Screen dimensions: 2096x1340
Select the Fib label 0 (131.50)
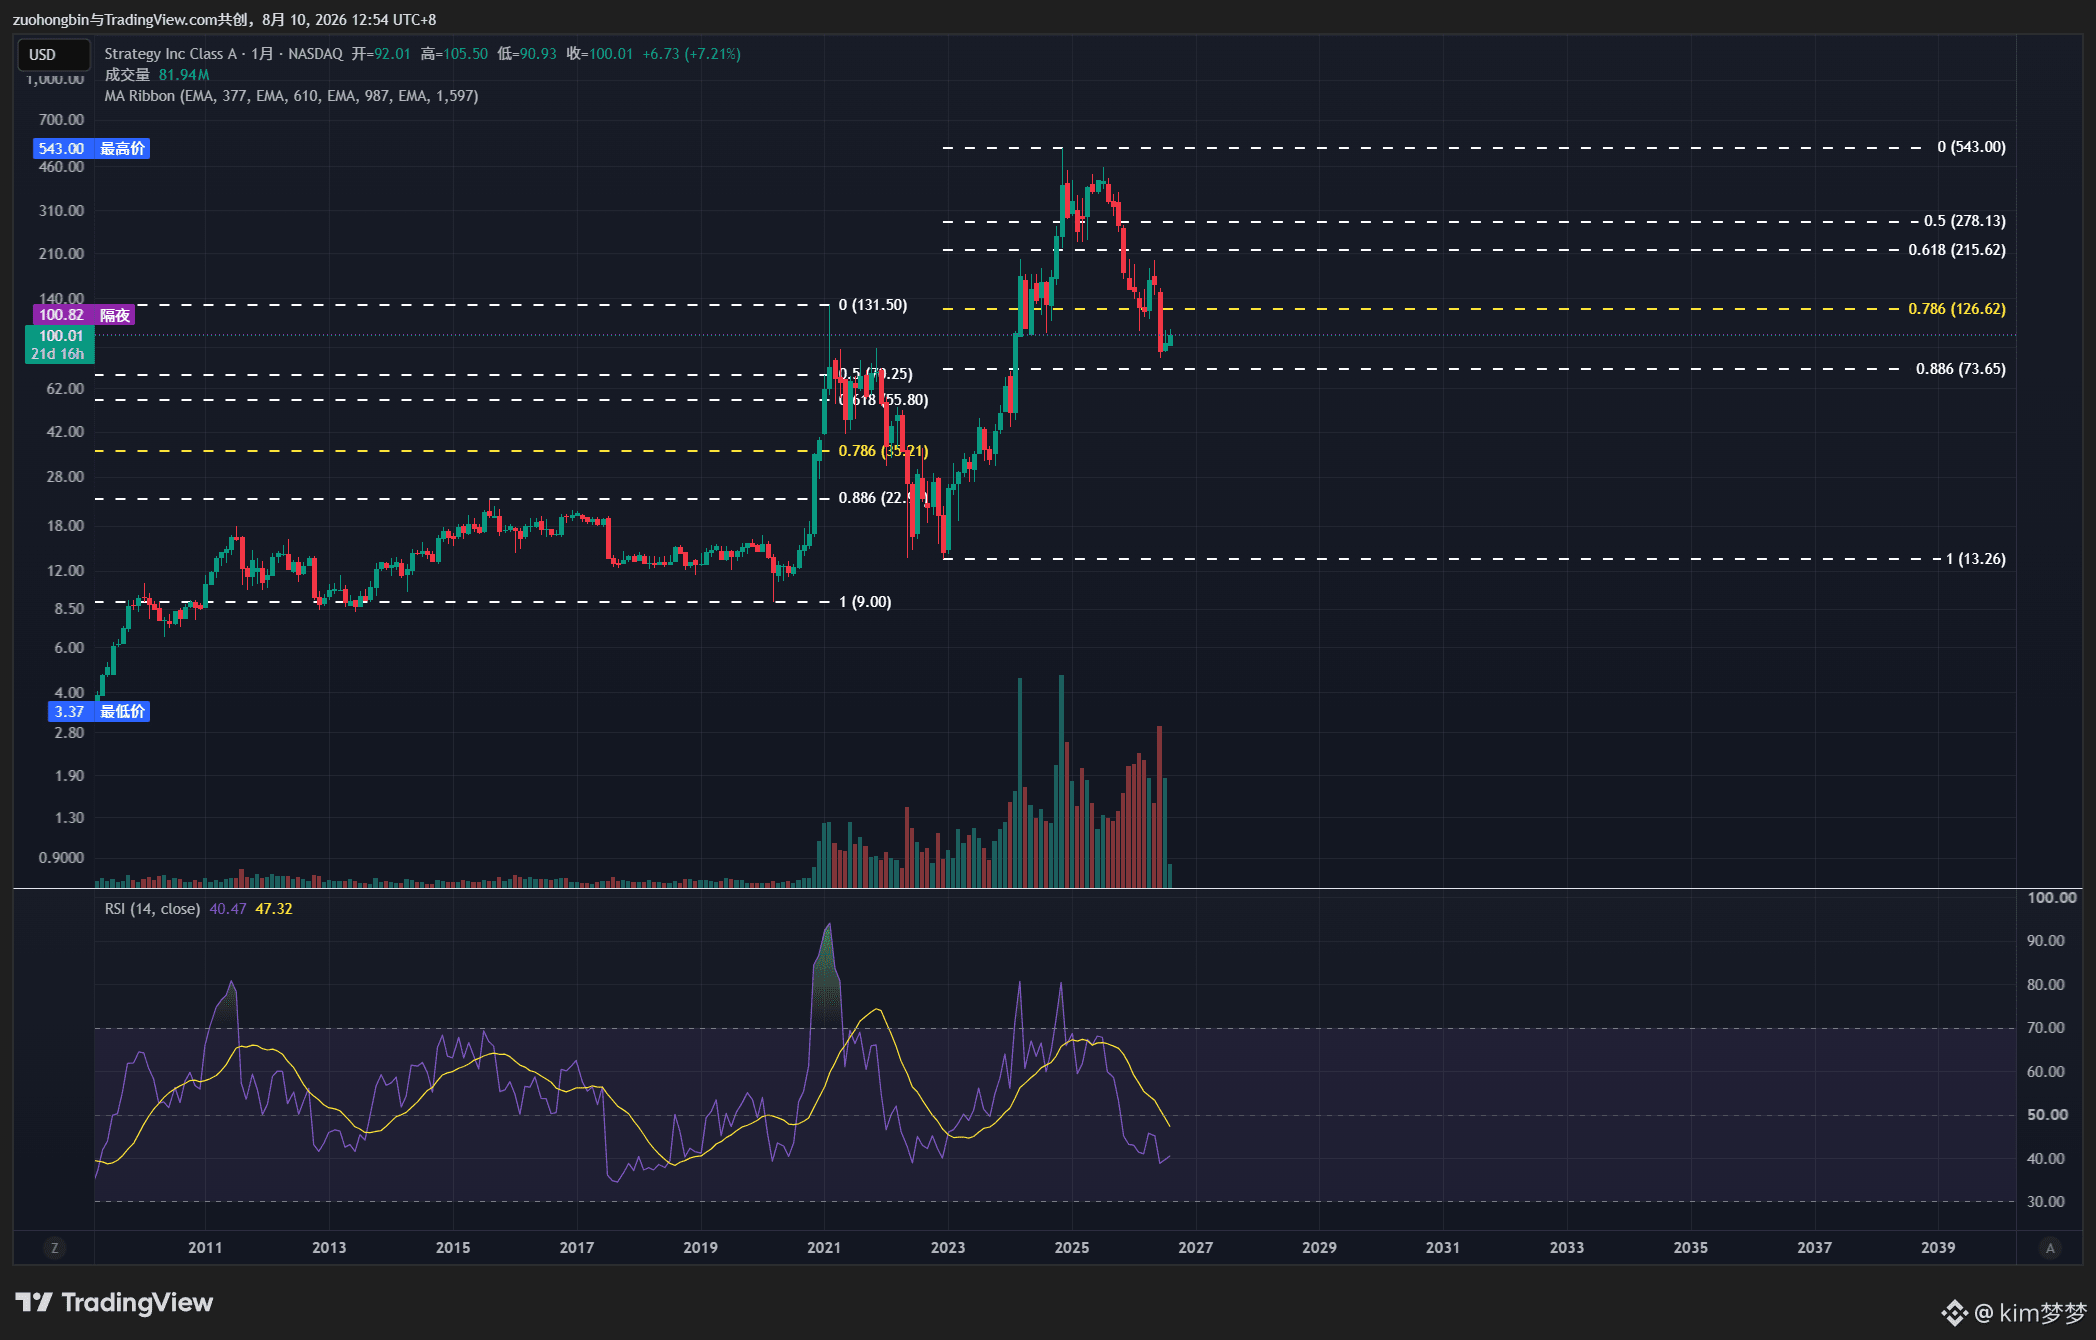(873, 305)
